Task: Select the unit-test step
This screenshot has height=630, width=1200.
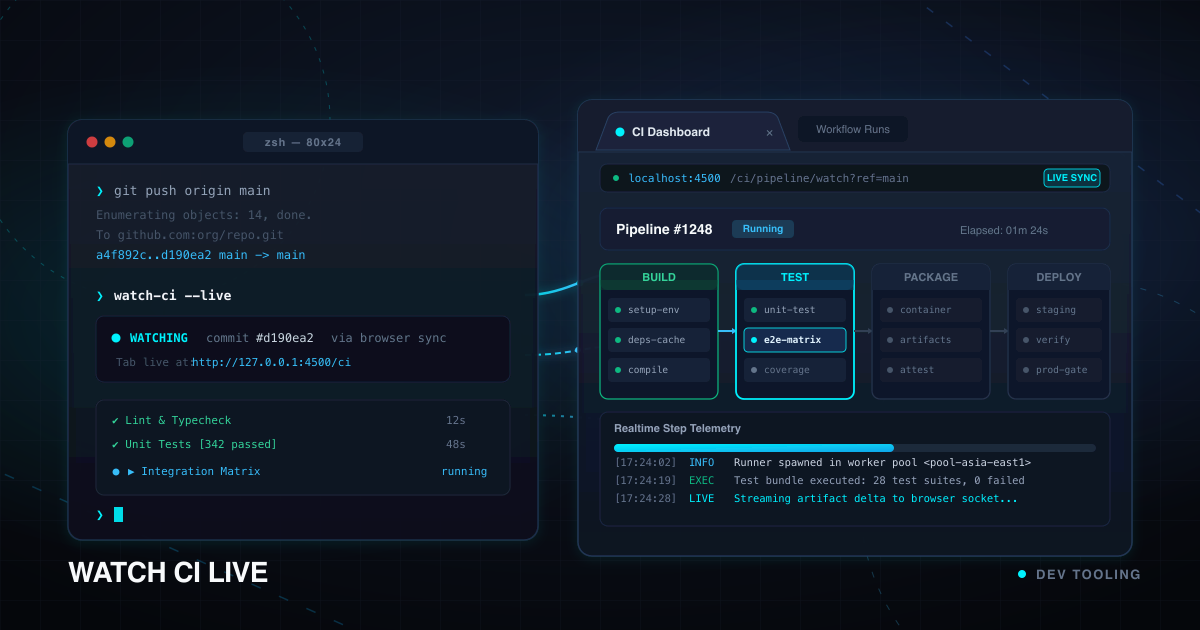Action: 795,310
